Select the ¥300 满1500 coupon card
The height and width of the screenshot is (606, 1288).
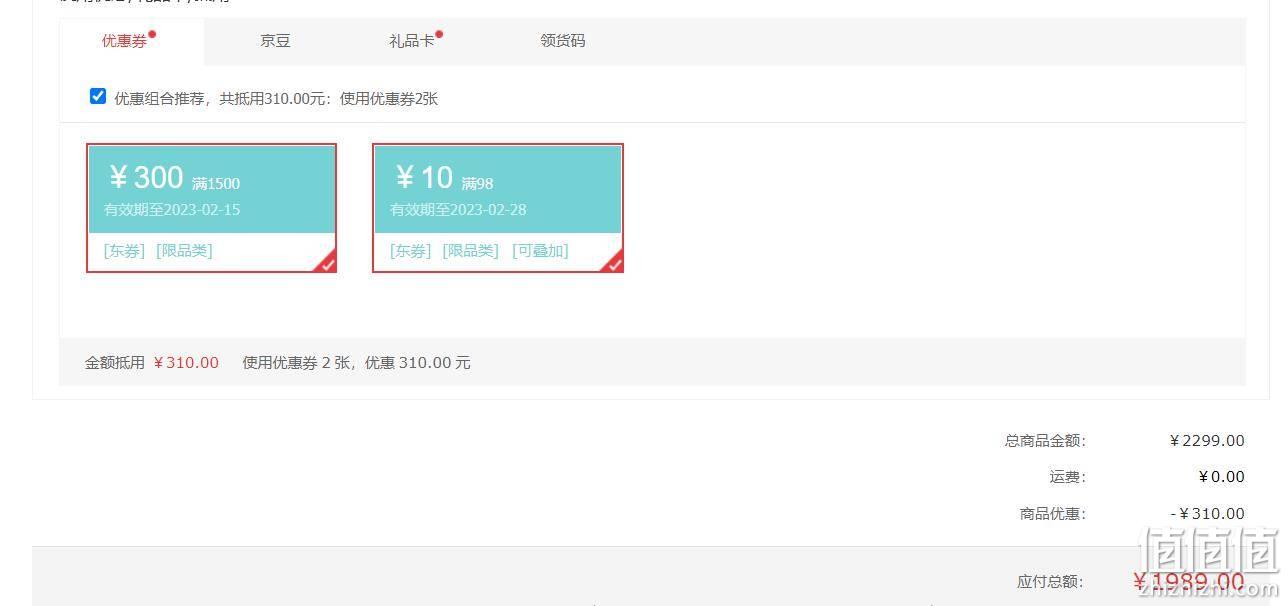211,208
